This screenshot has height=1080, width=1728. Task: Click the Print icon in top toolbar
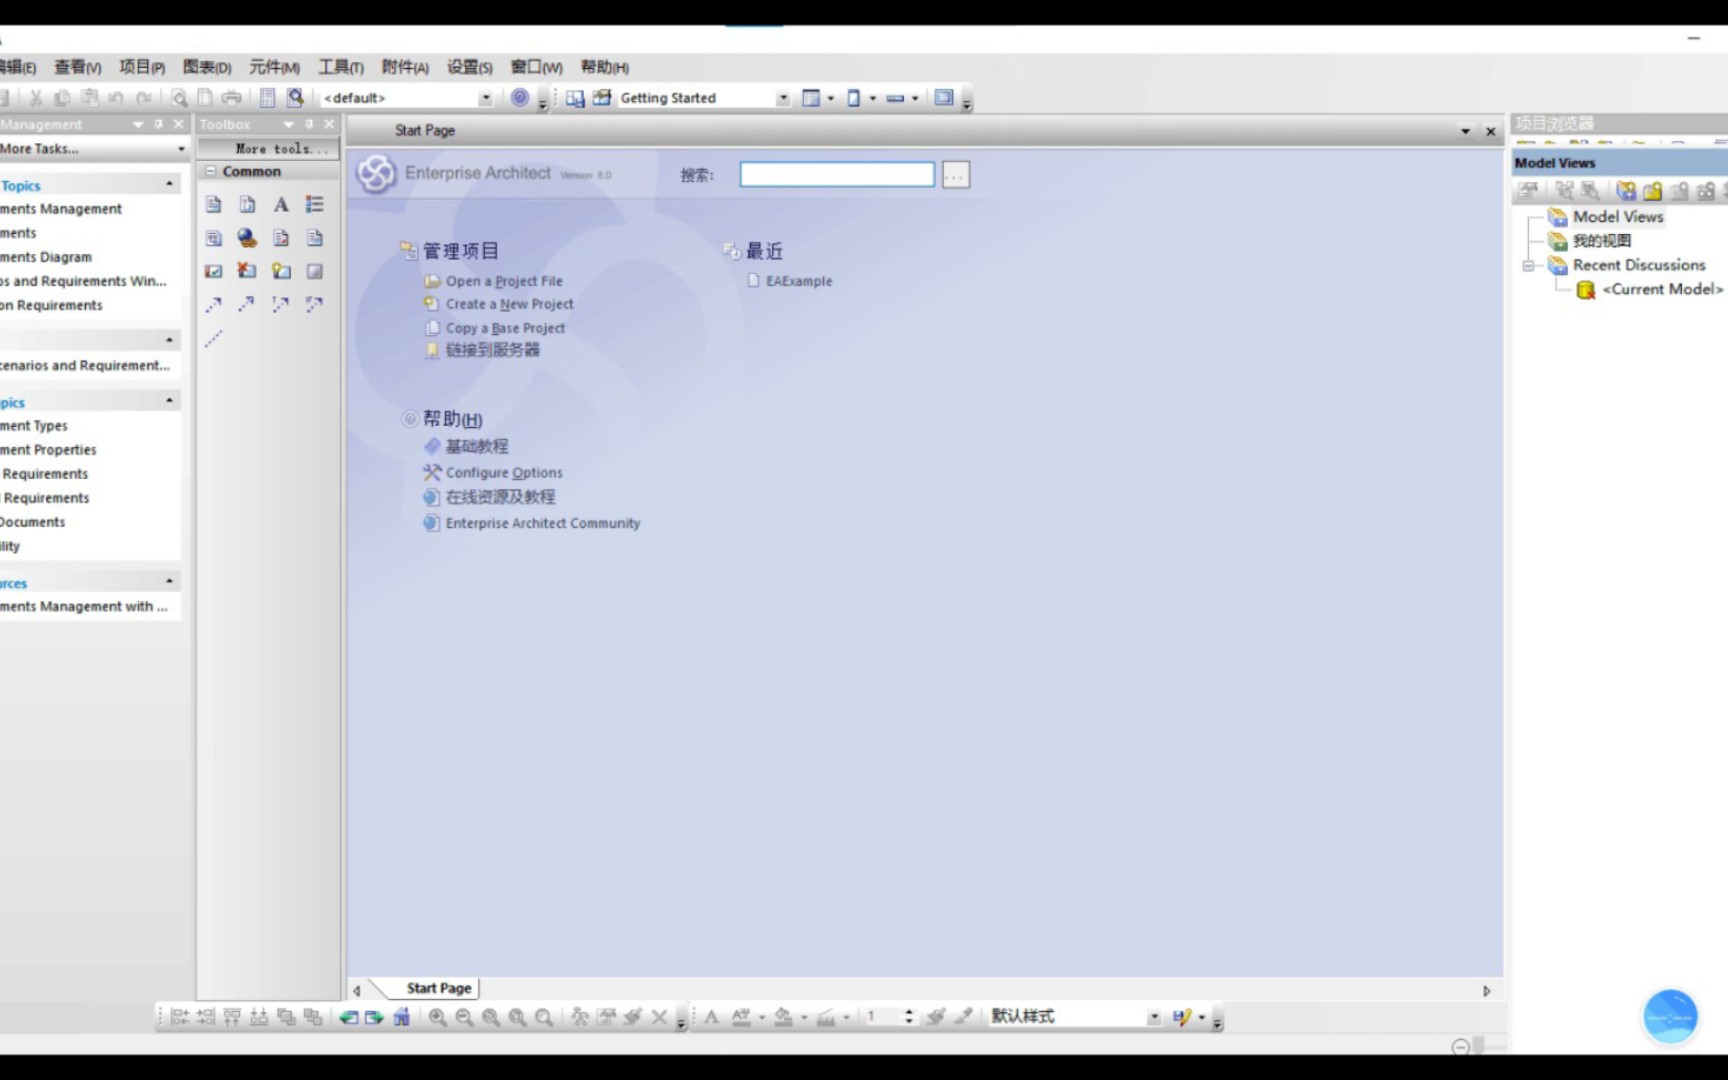(231, 98)
